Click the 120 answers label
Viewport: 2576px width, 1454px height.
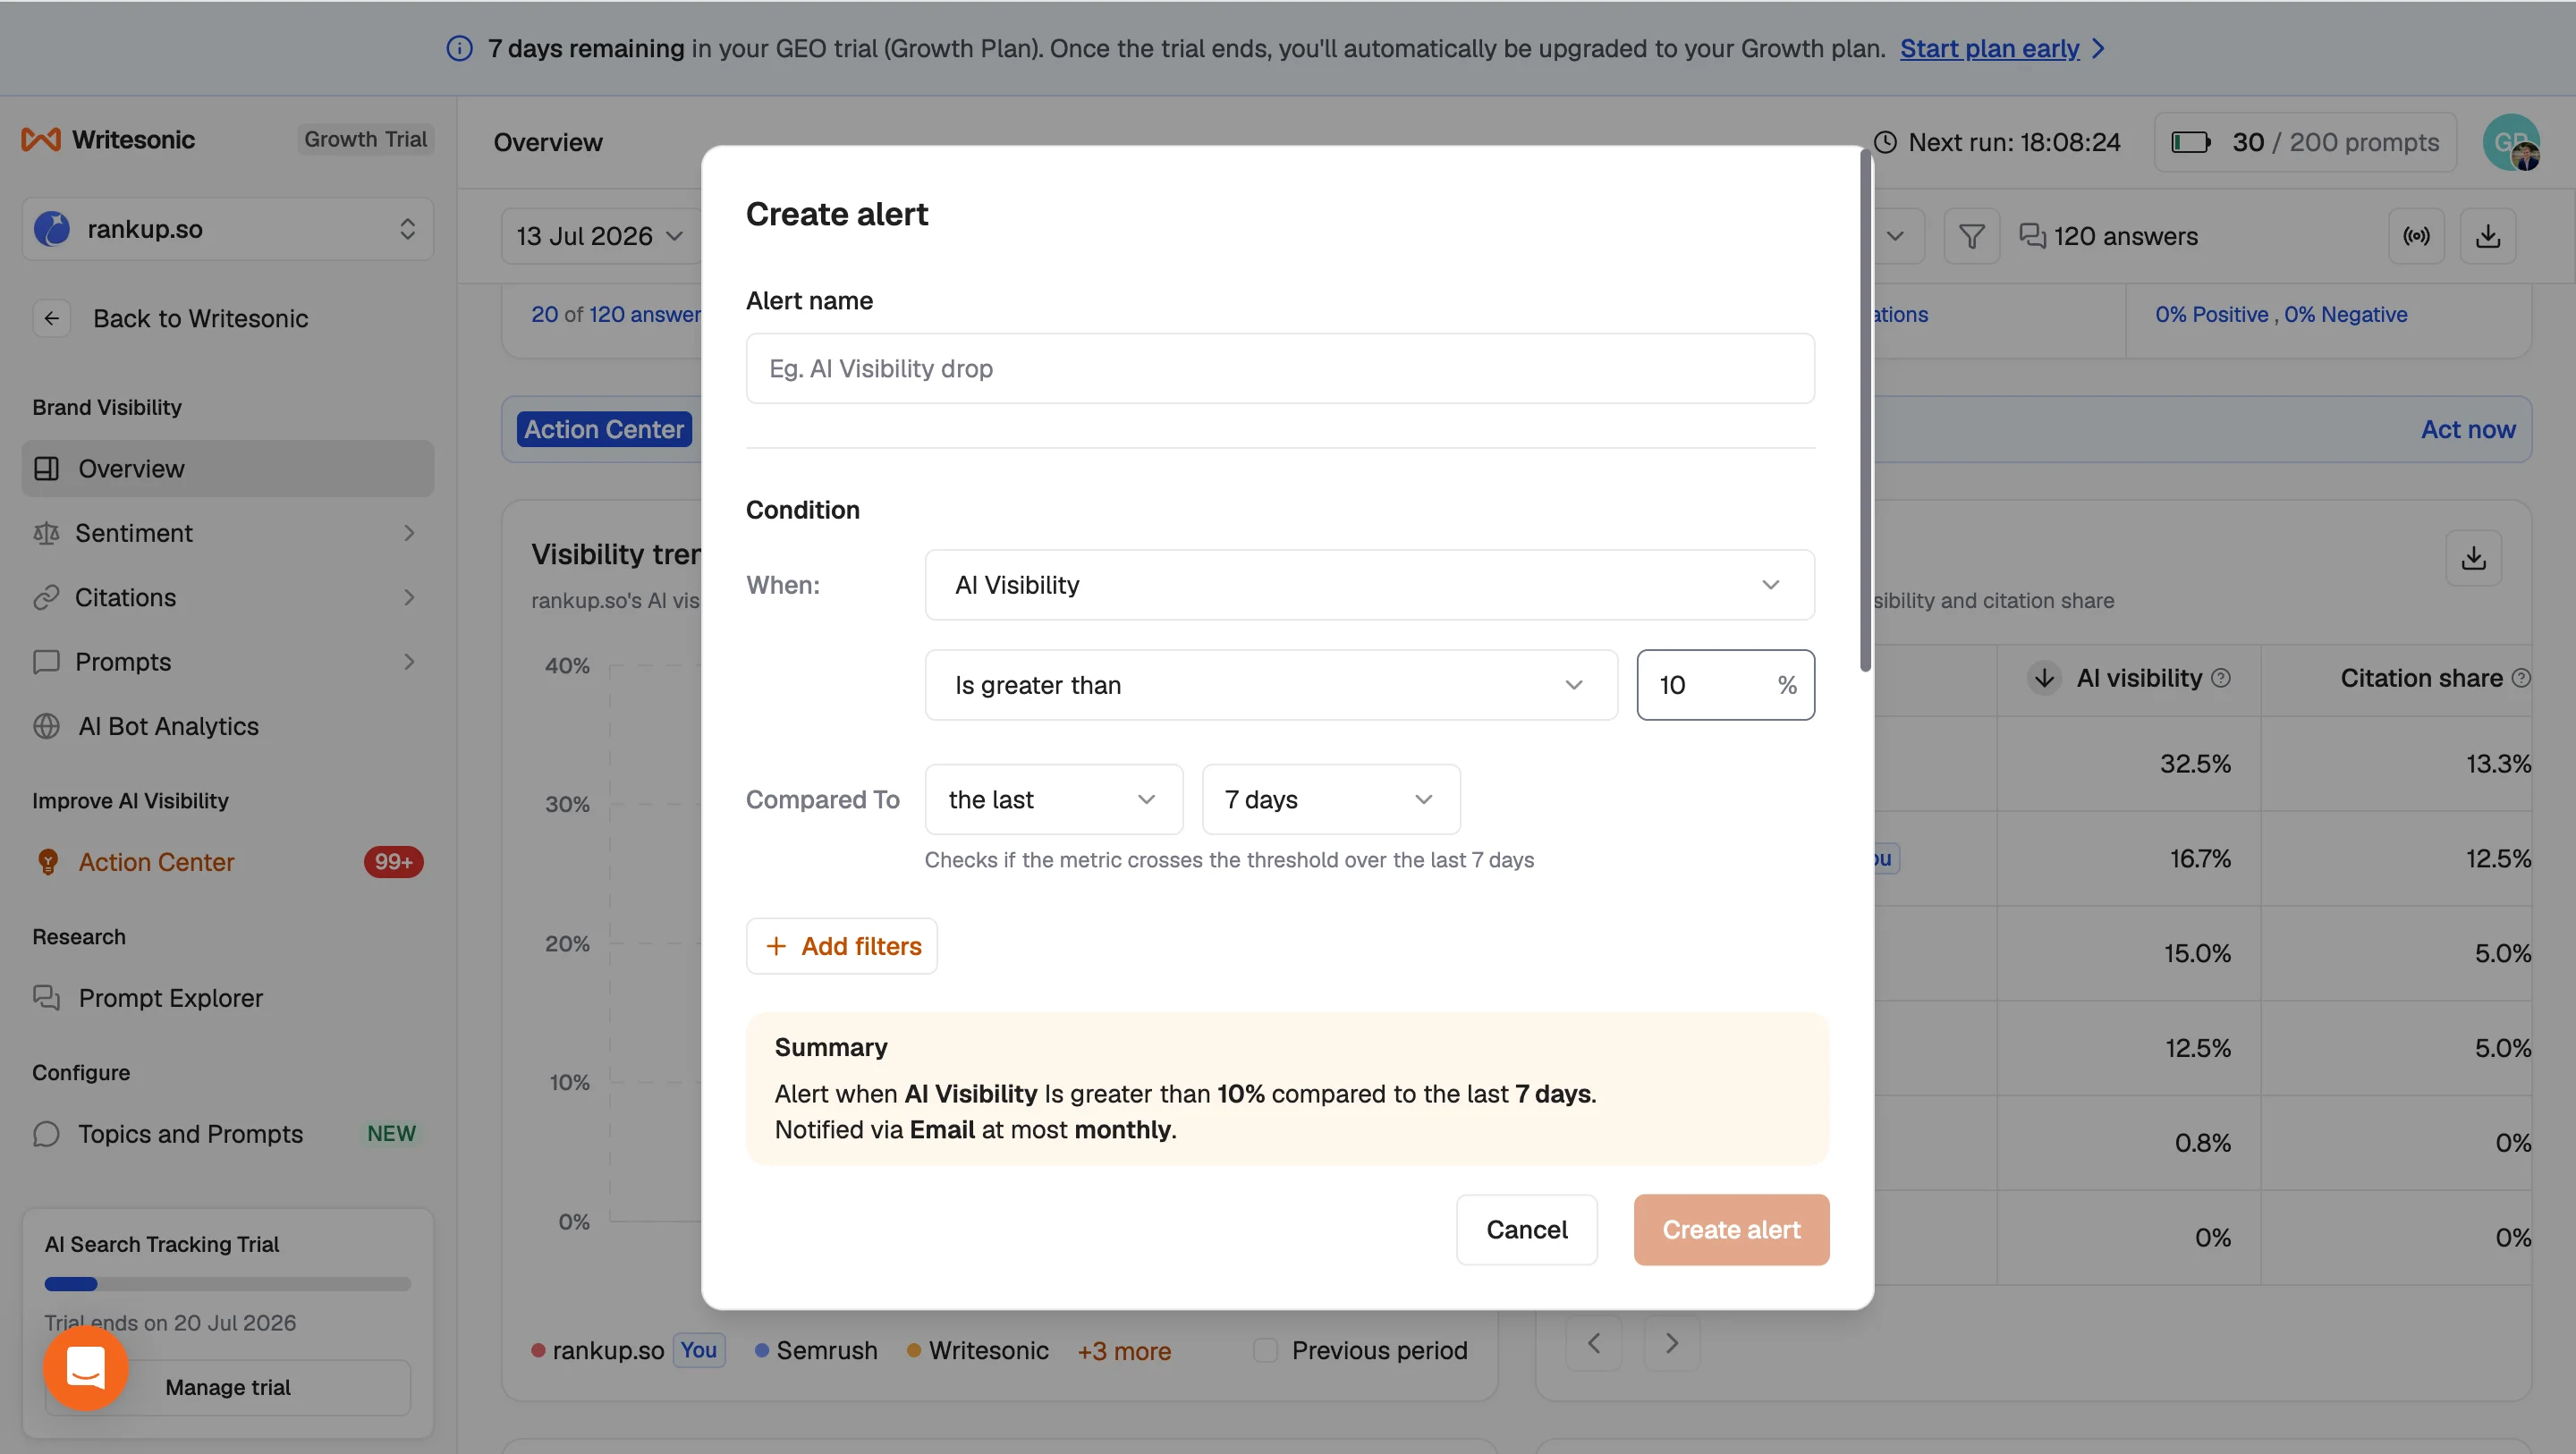tap(2125, 236)
